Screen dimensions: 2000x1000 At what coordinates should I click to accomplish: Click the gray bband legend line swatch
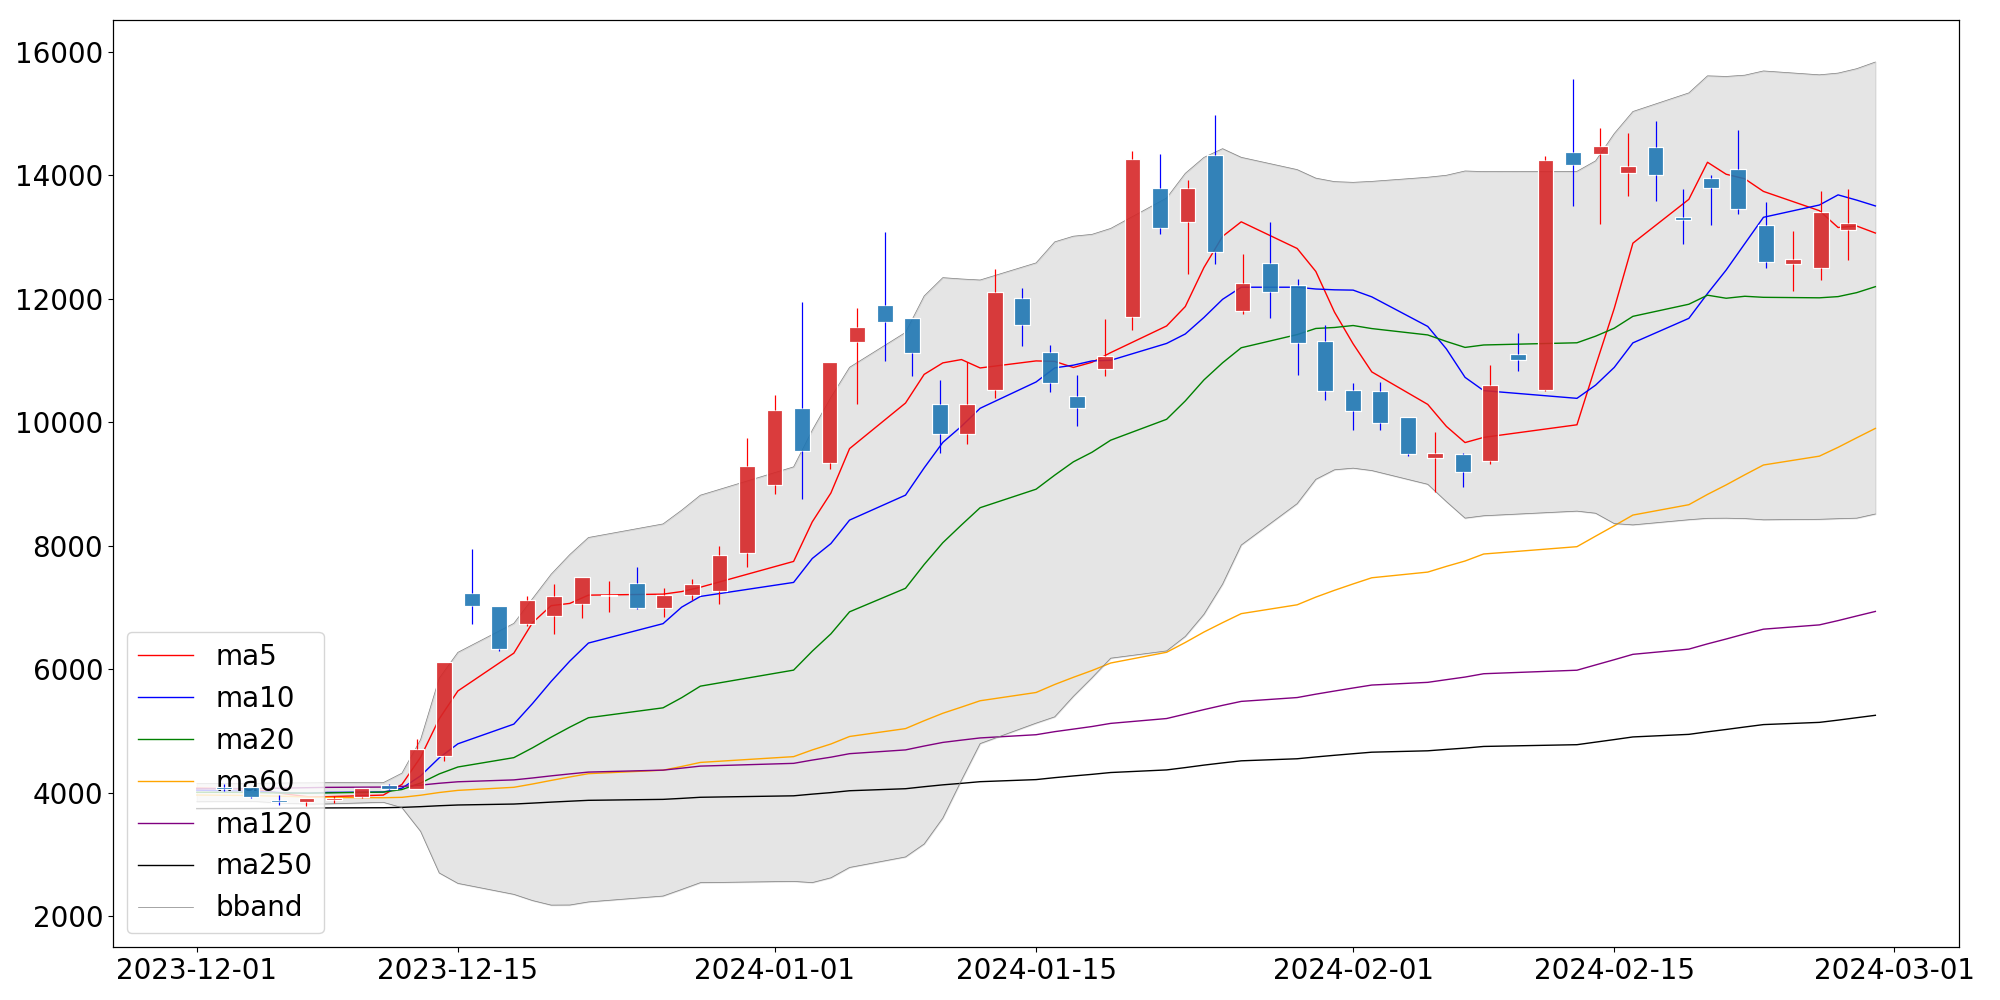166,907
